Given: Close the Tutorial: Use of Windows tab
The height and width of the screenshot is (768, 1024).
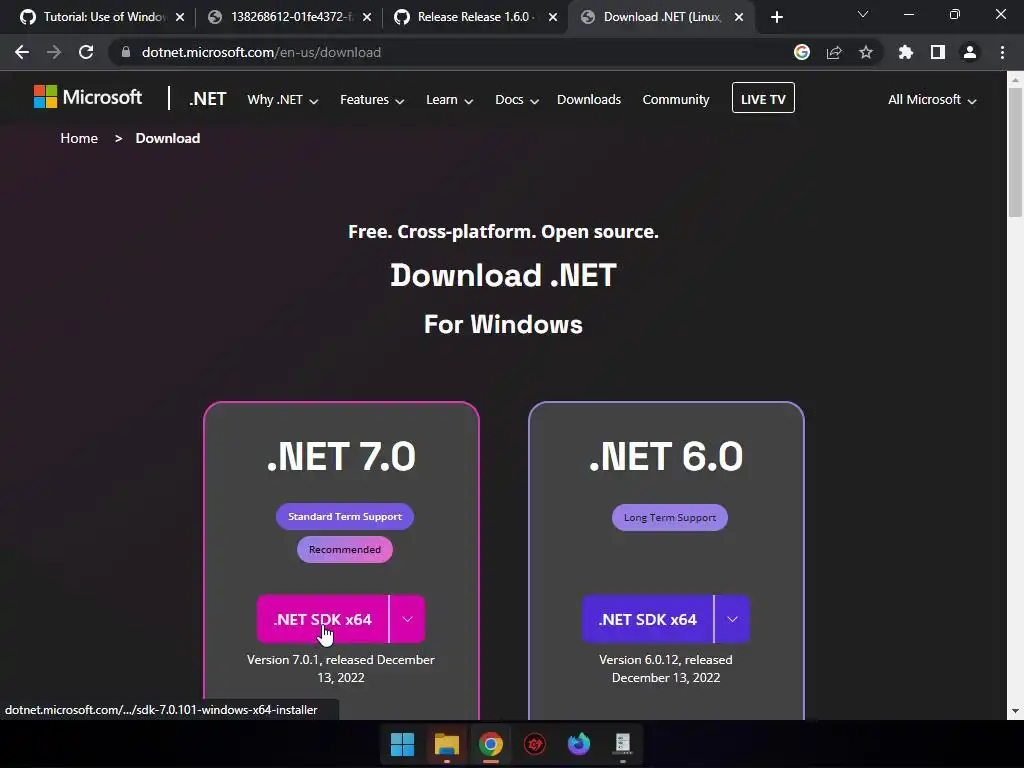Looking at the screenshot, I should coord(180,17).
